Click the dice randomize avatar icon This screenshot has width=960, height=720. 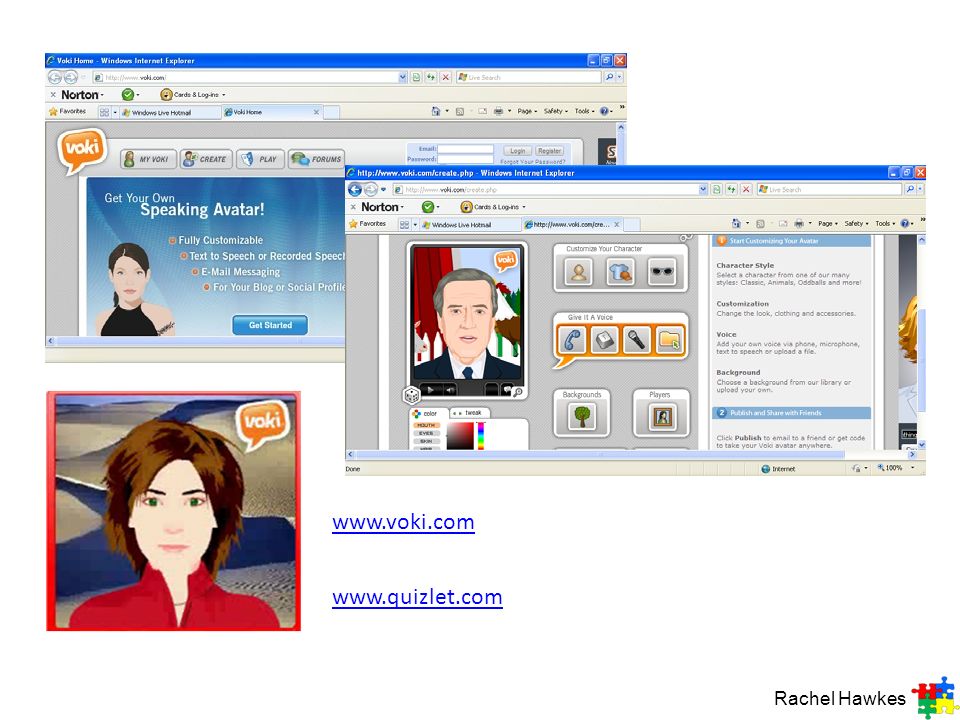412,395
